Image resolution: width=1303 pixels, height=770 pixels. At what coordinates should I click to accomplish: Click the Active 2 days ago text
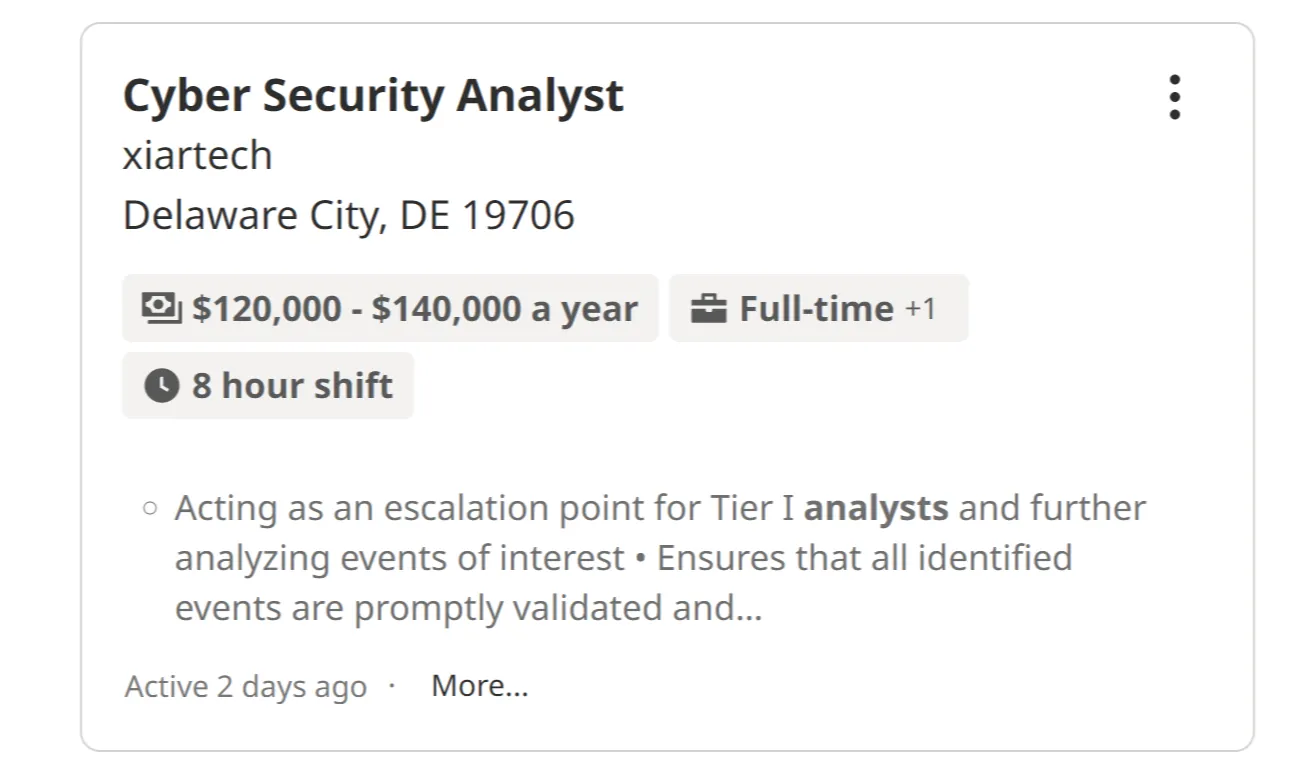tap(245, 687)
